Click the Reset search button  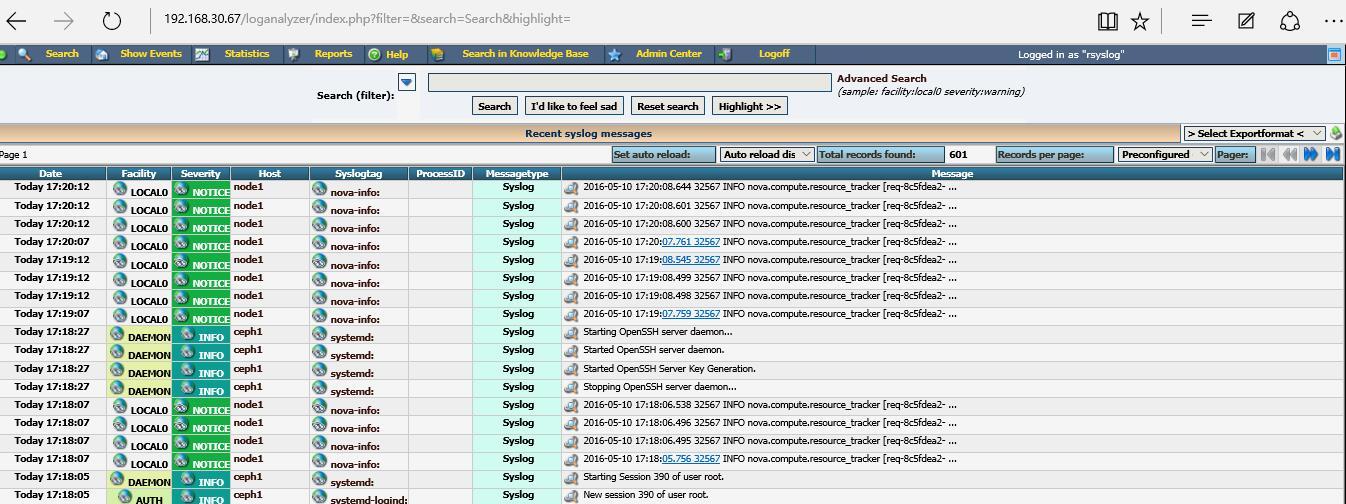tap(668, 106)
